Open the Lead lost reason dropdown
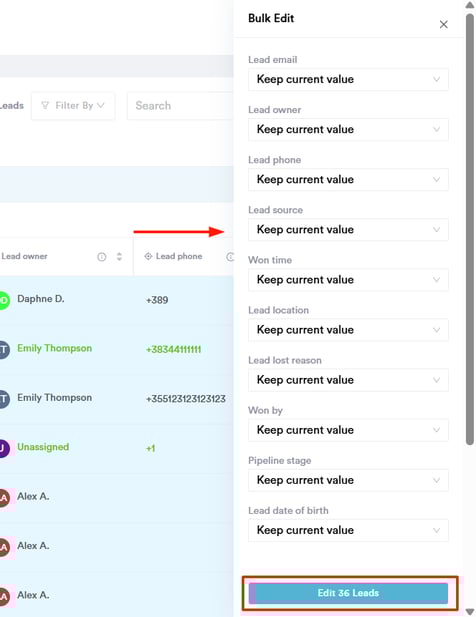 point(348,380)
